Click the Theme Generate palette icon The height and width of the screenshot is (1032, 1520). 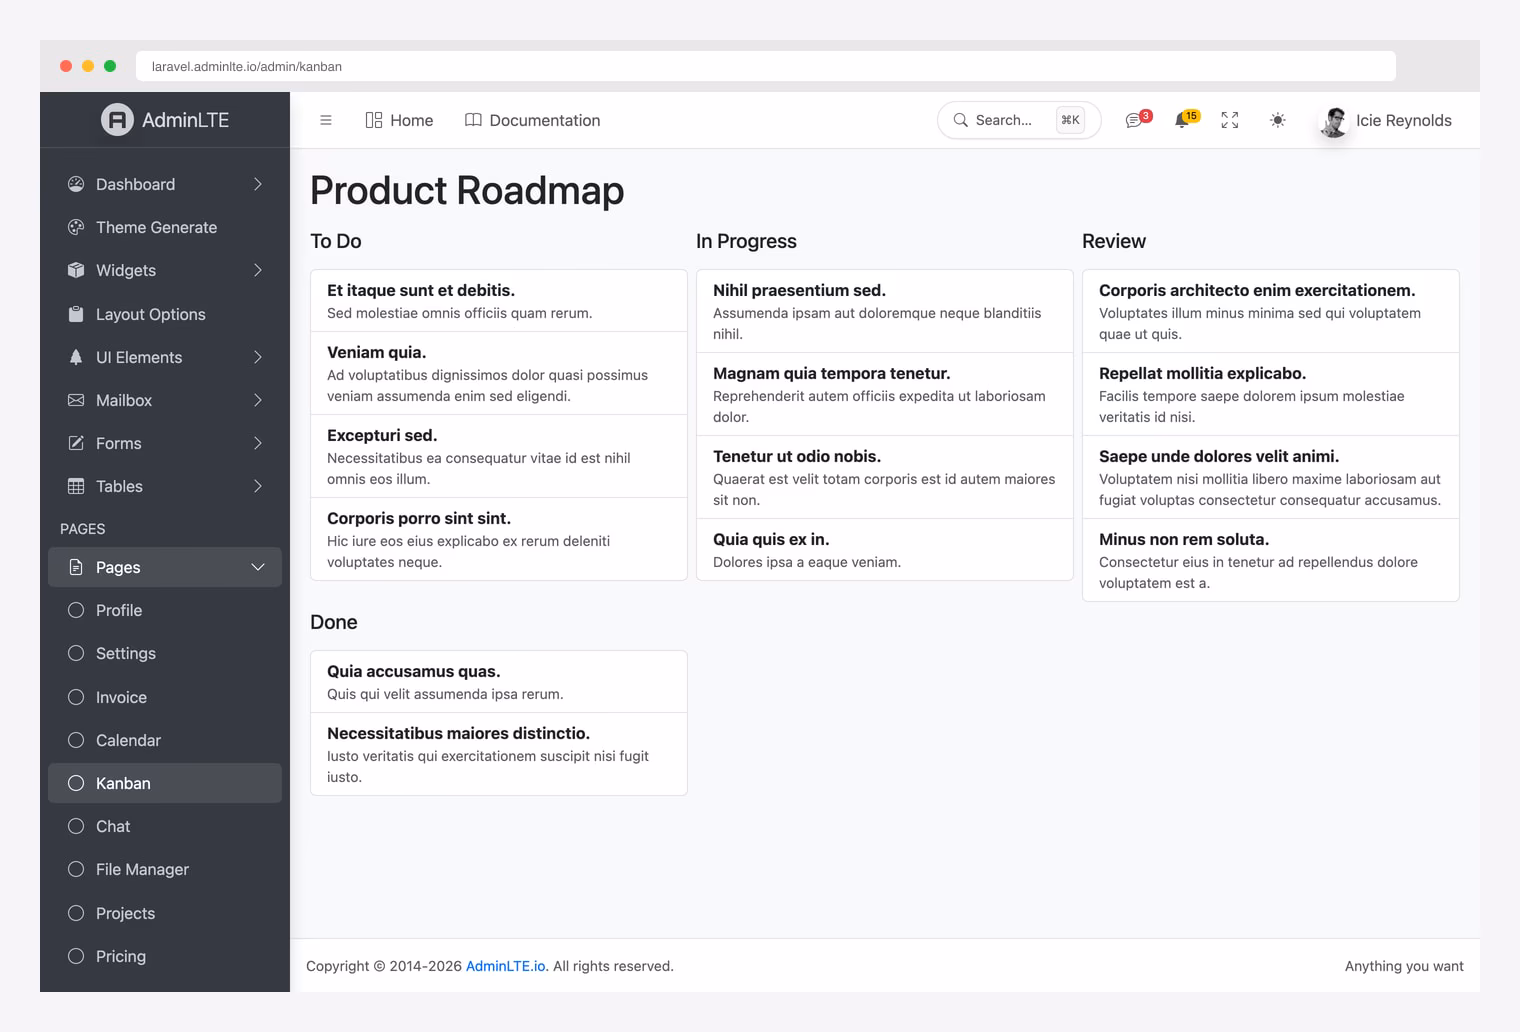pyautogui.click(x=76, y=227)
